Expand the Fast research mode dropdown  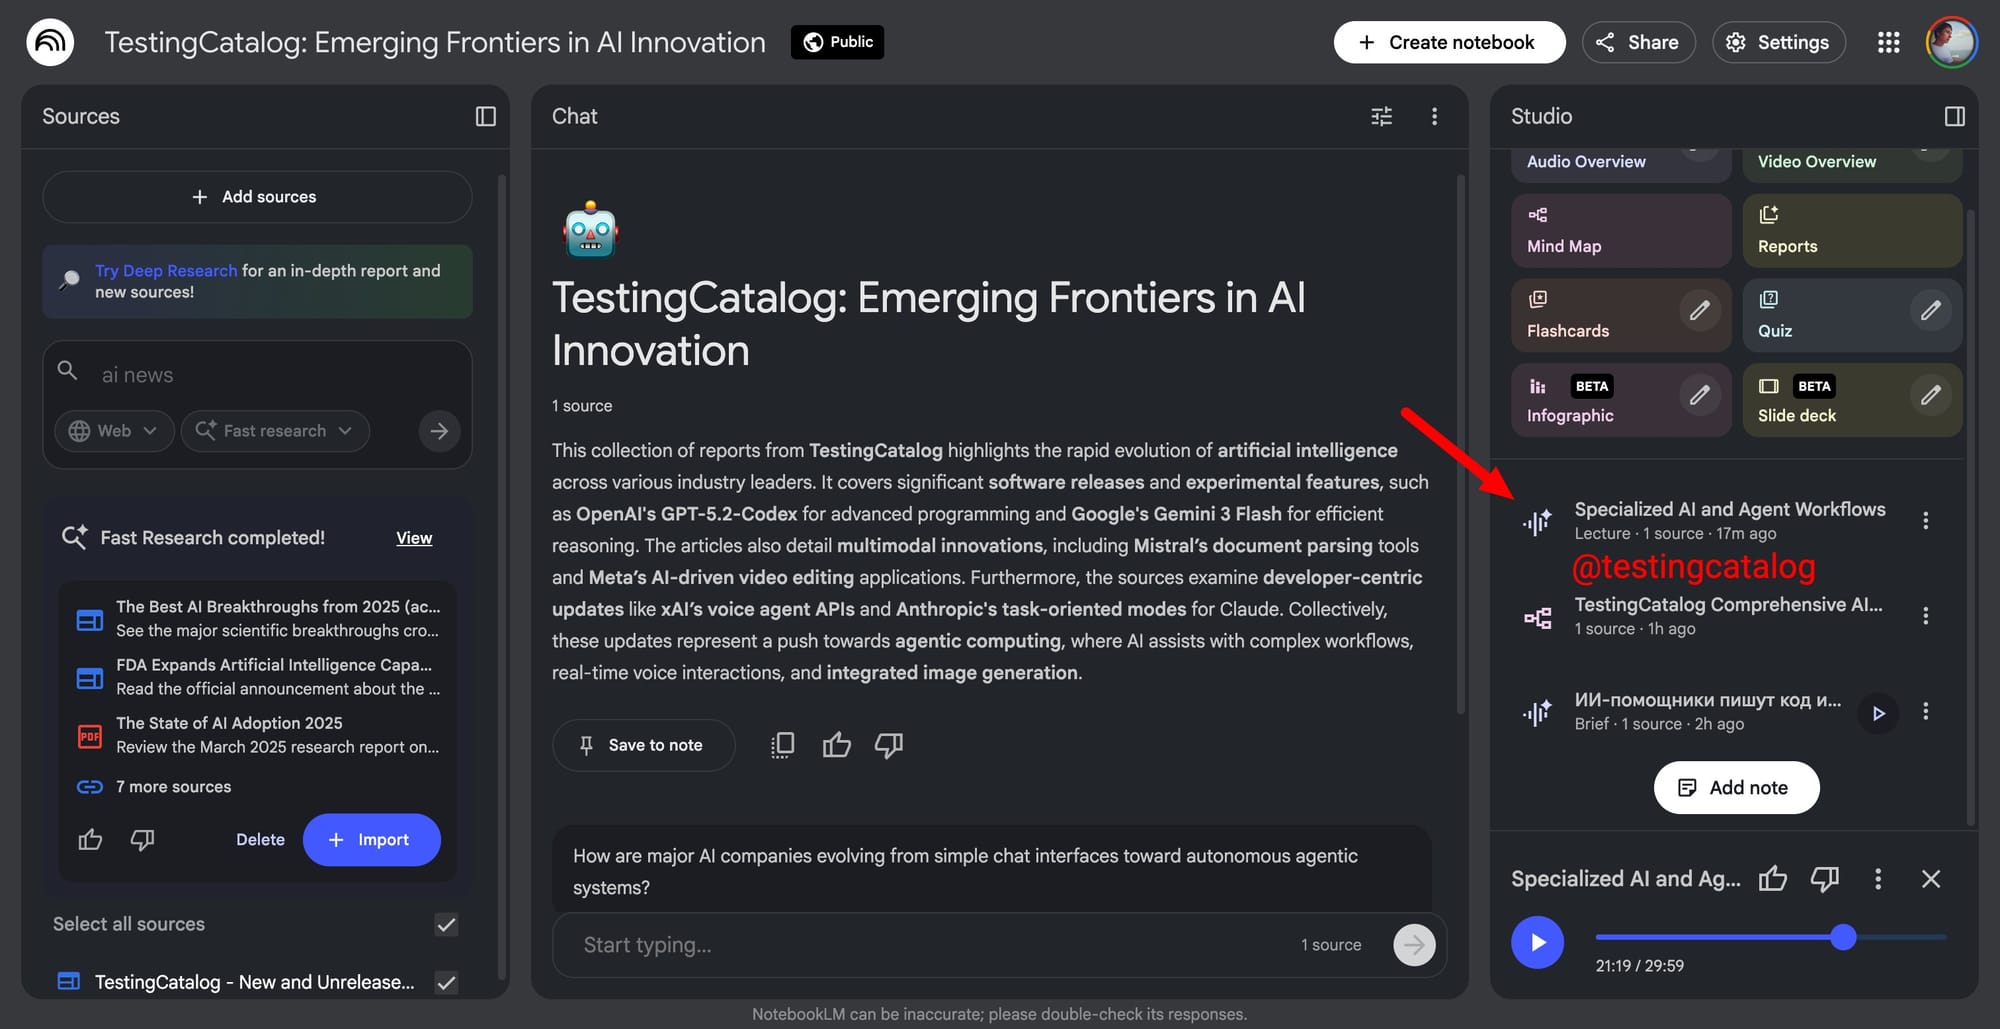pyautogui.click(x=275, y=431)
